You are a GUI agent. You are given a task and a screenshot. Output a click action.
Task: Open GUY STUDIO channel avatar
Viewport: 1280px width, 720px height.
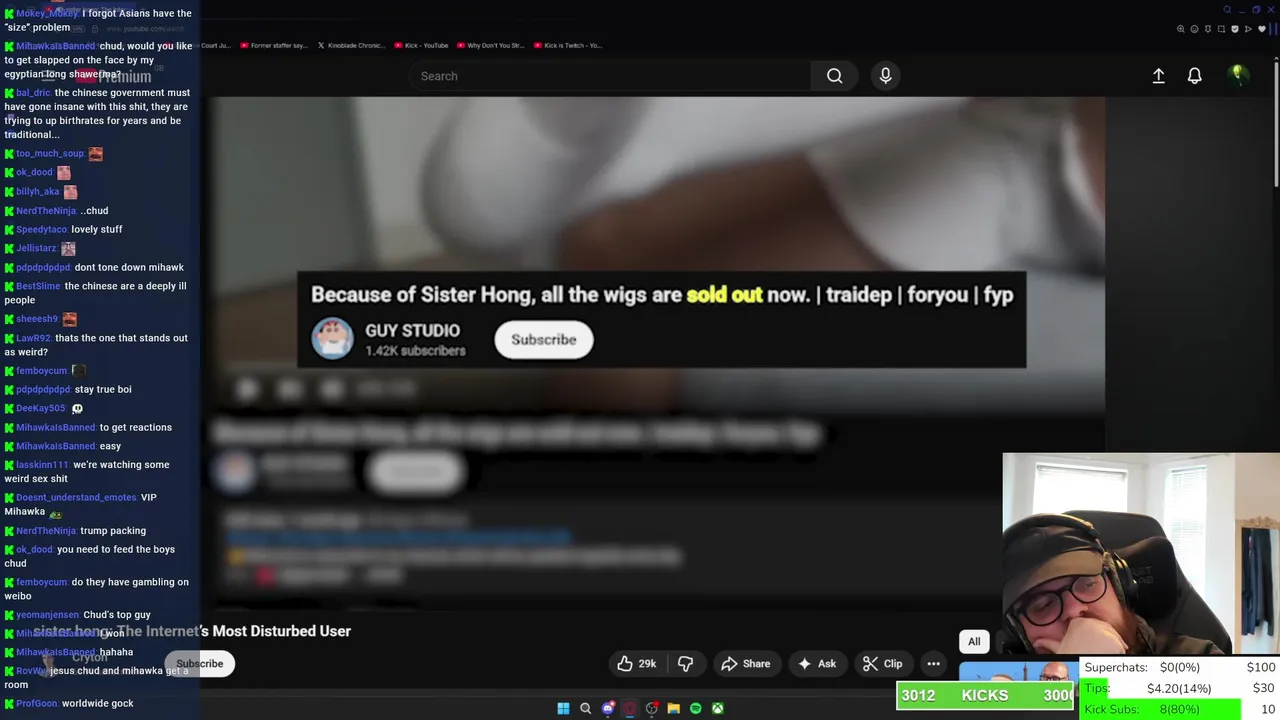point(332,339)
